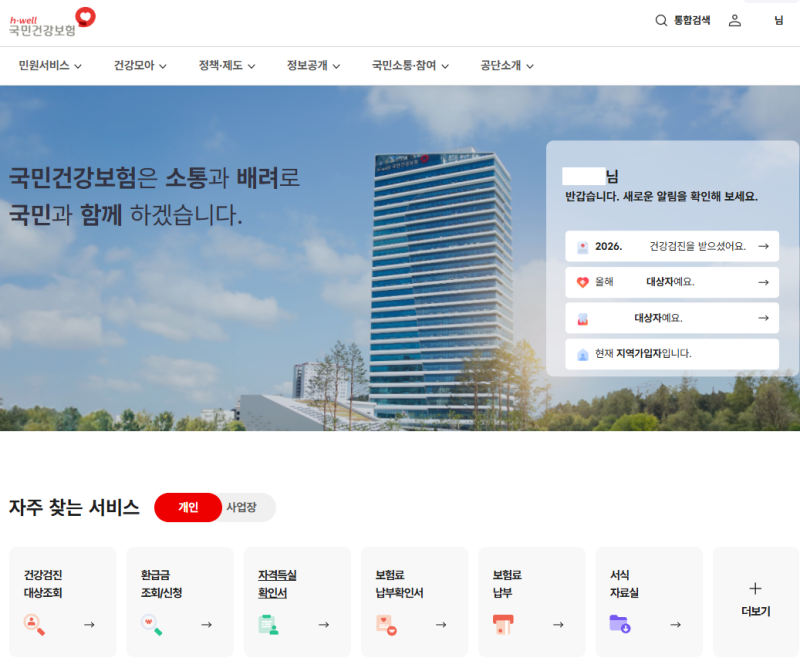This screenshot has height=661, width=800.
Task: Click arrow in 환급금 조회/신청 card
Action: (x=207, y=625)
